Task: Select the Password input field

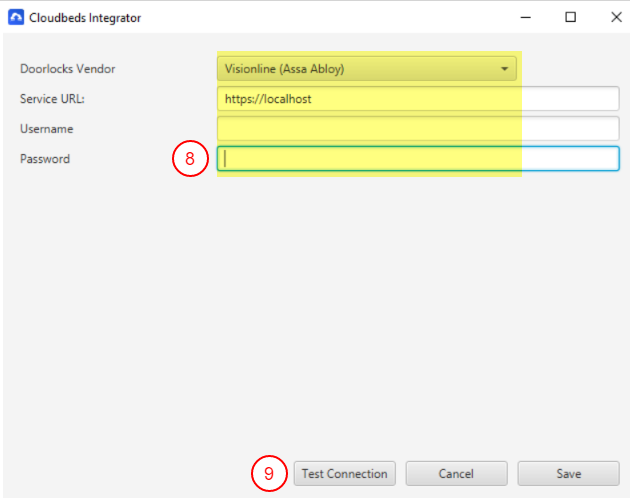Action: (418, 158)
